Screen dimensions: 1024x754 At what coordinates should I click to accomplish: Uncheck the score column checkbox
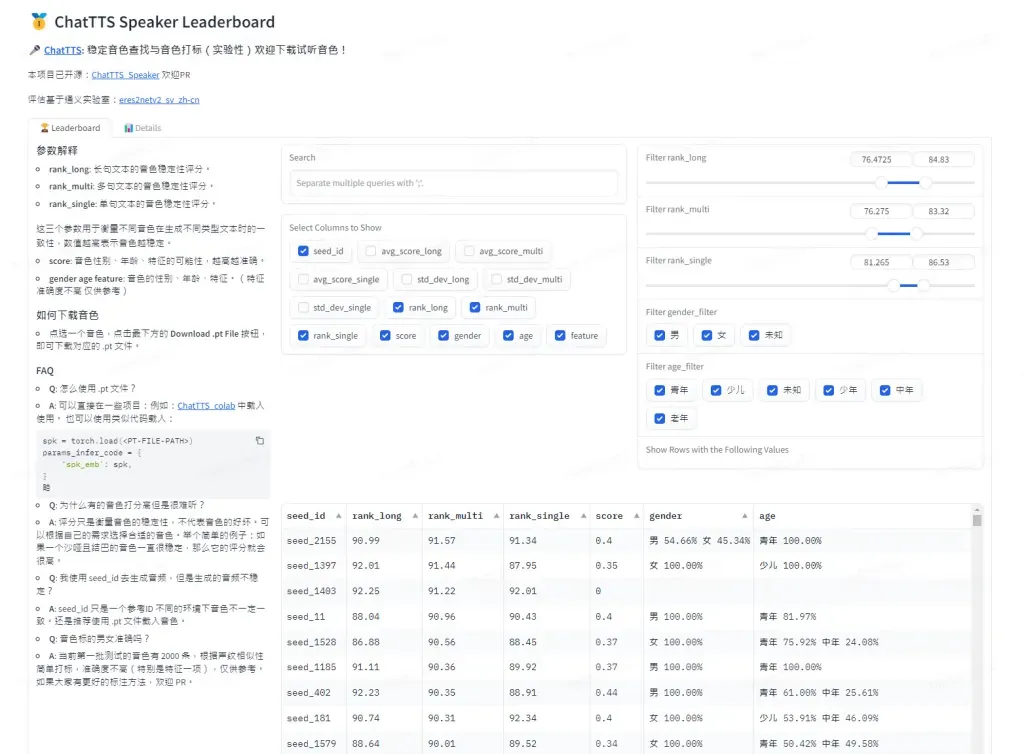click(x=385, y=335)
